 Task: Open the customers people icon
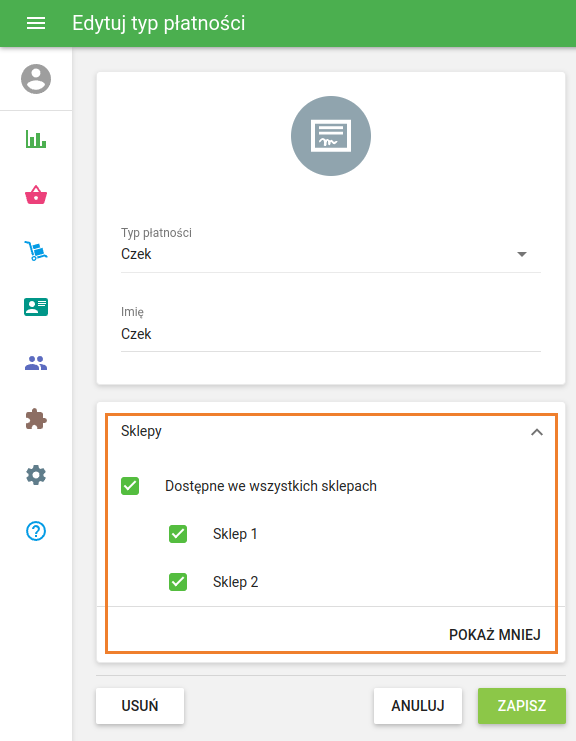tap(36, 363)
